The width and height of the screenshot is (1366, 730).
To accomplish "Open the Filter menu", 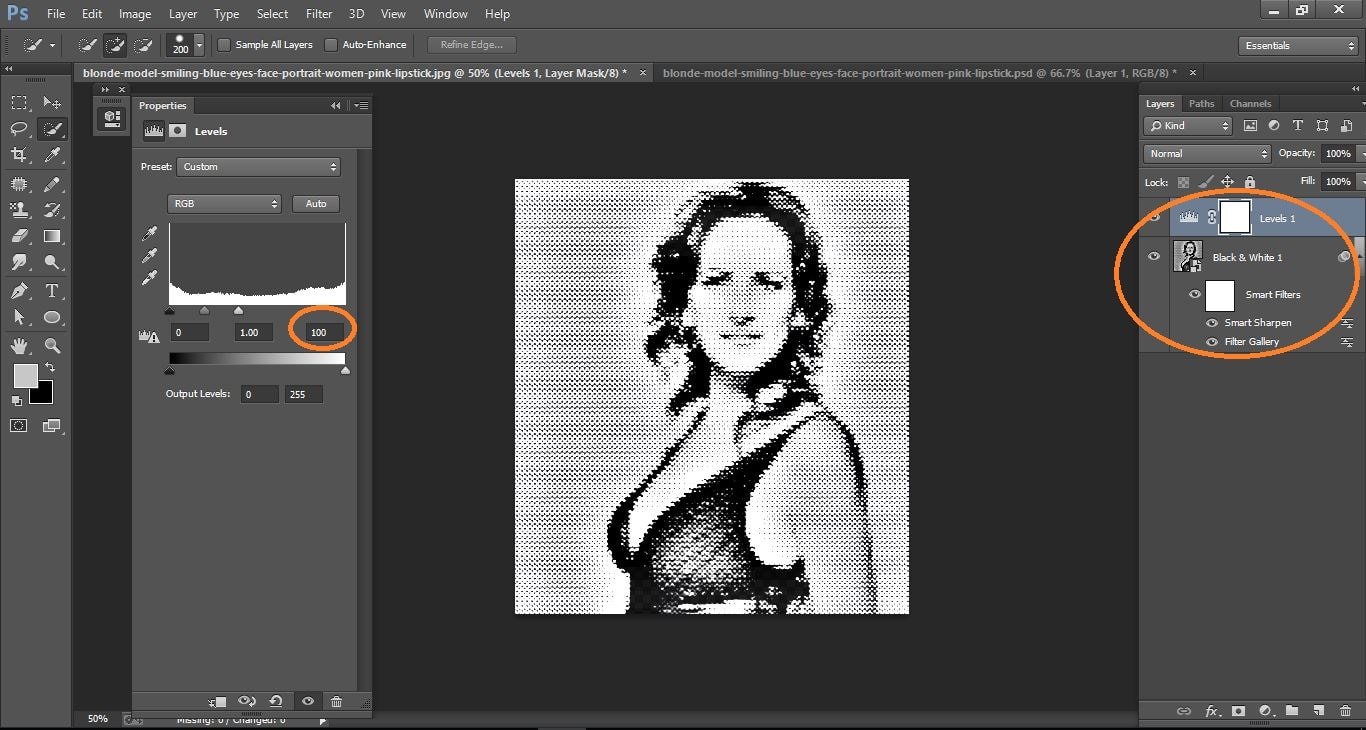I will [319, 13].
